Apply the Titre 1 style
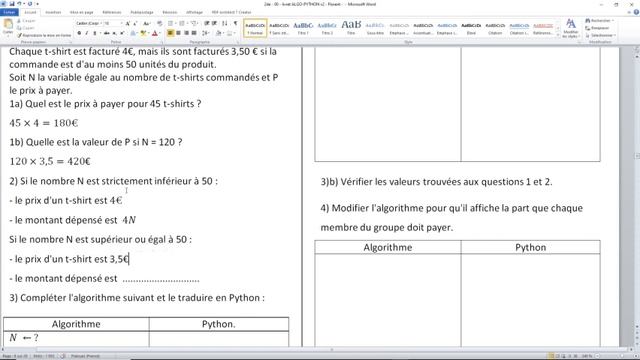Viewport: 640px width, 360px height. [303, 28]
